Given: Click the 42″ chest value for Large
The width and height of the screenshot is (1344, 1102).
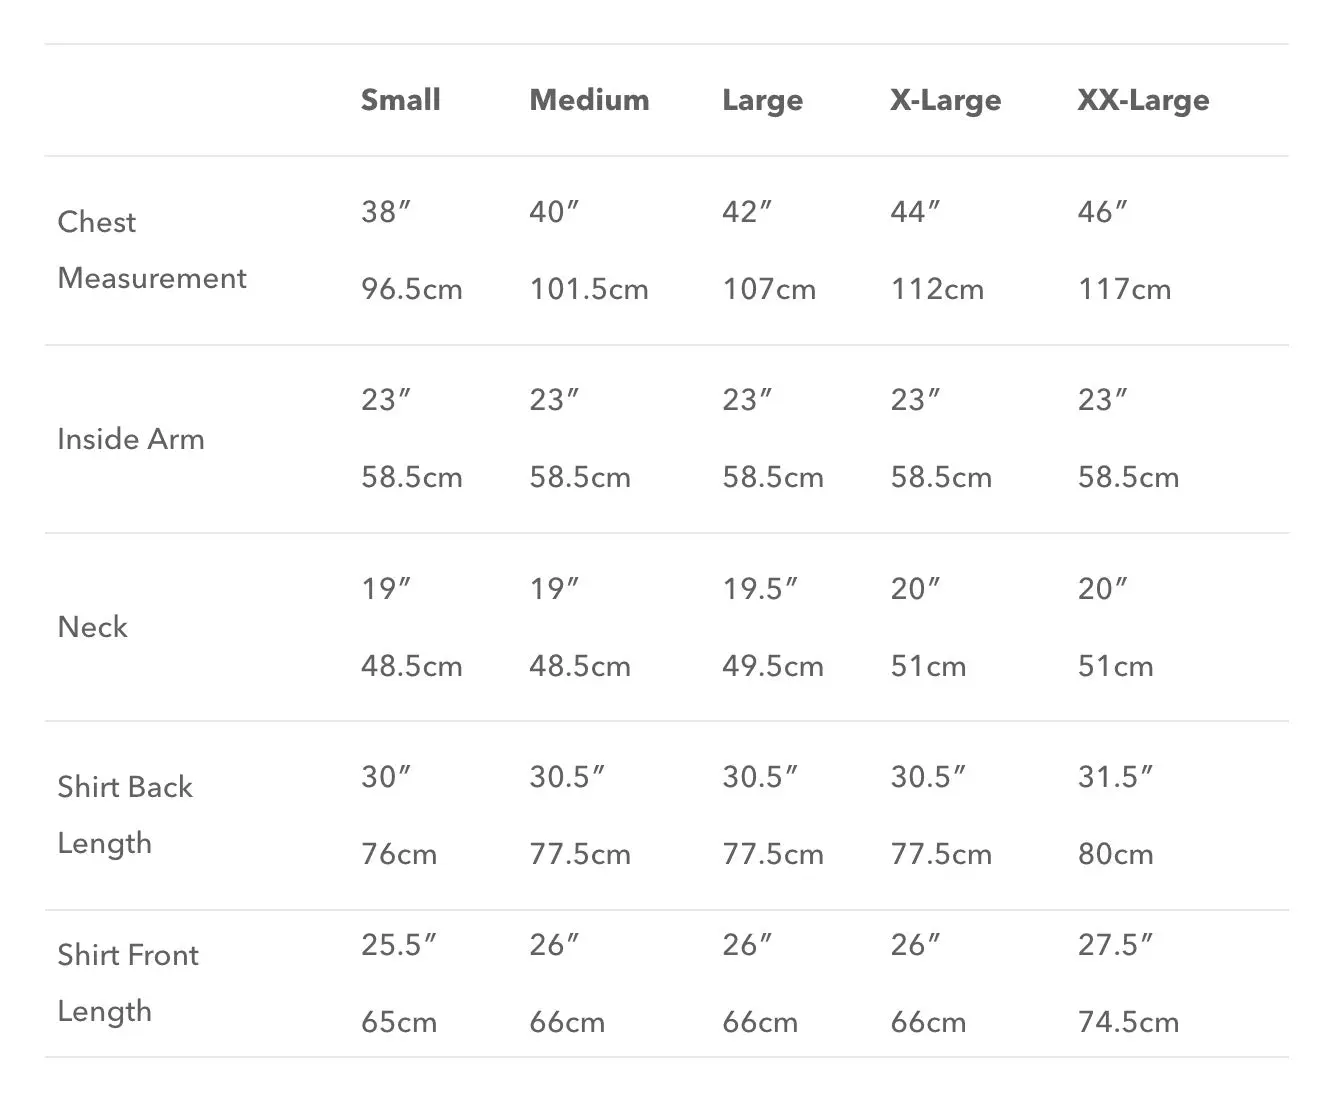Looking at the screenshot, I should click(746, 212).
